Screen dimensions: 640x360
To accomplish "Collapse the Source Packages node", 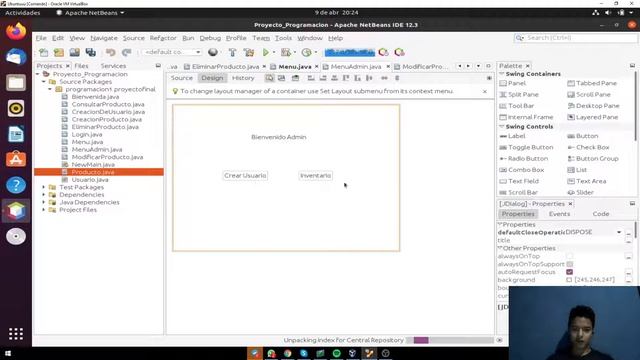I will (x=44, y=82).
